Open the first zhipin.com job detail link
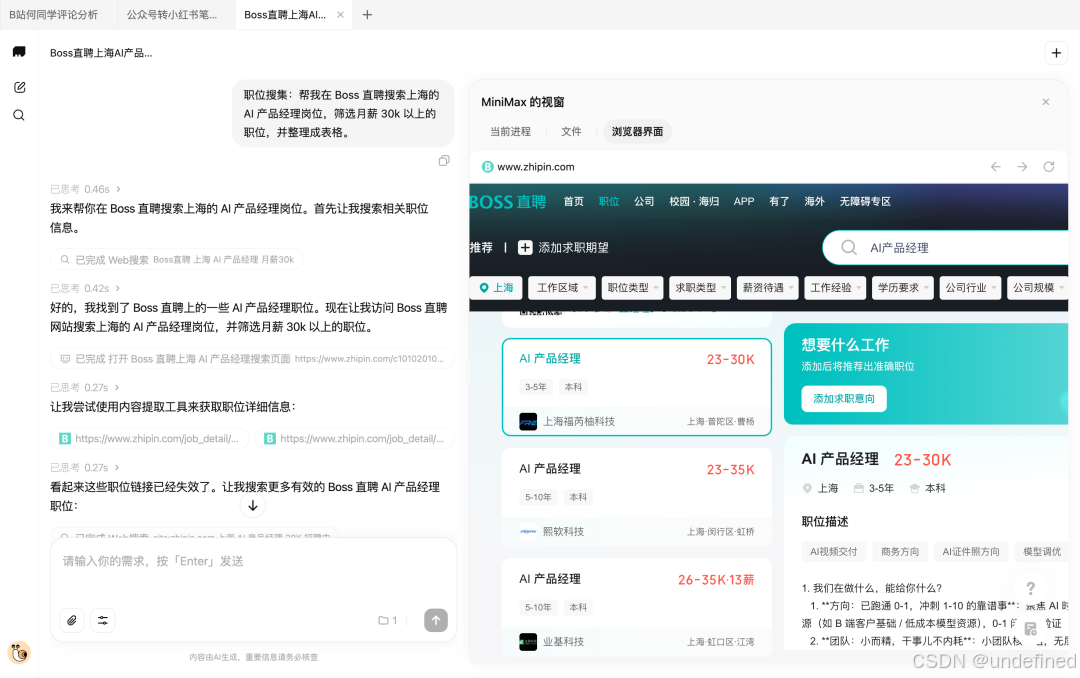 [149, 438]
